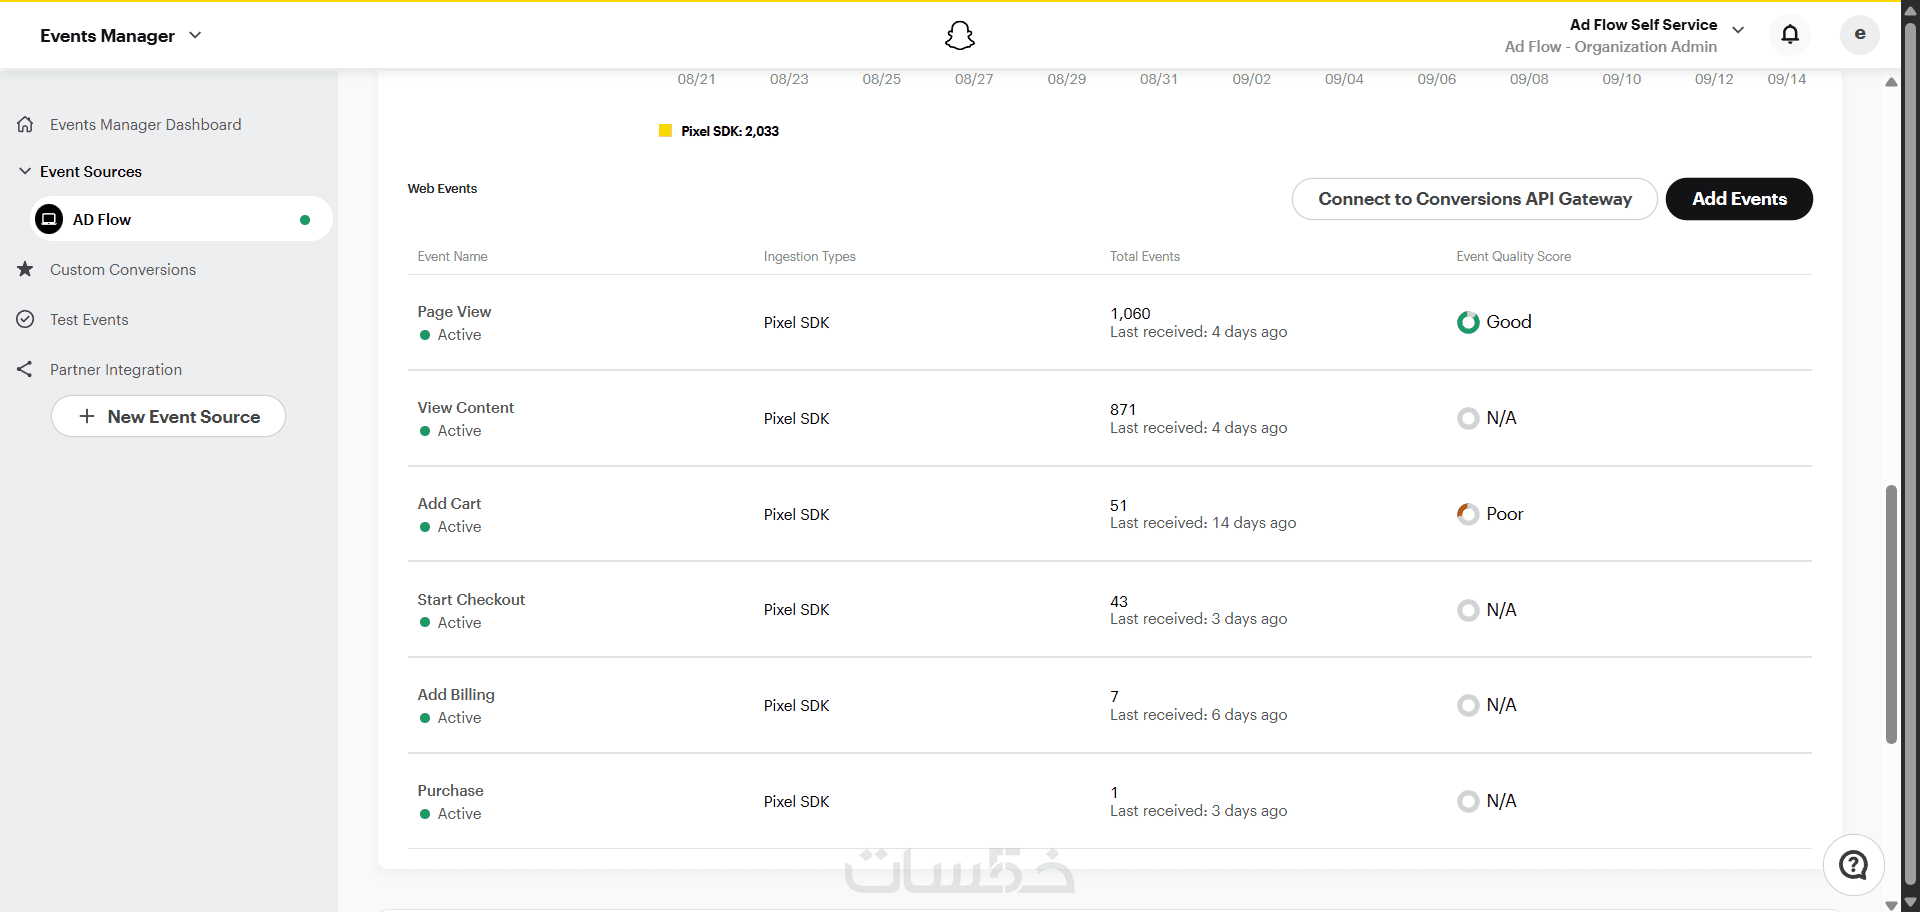Image resolution: width=1920 pixels, height=912 pixels.
Task: Click the vertical page scrollbar
Action: [1891, 614]
